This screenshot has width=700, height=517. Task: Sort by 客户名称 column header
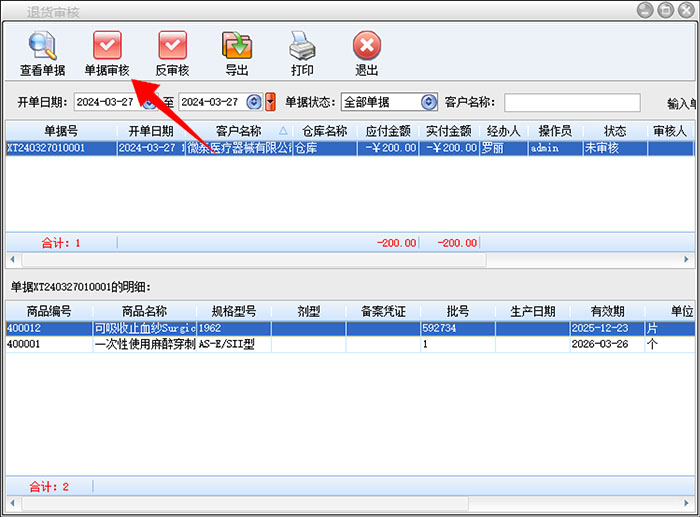[238, 131]
